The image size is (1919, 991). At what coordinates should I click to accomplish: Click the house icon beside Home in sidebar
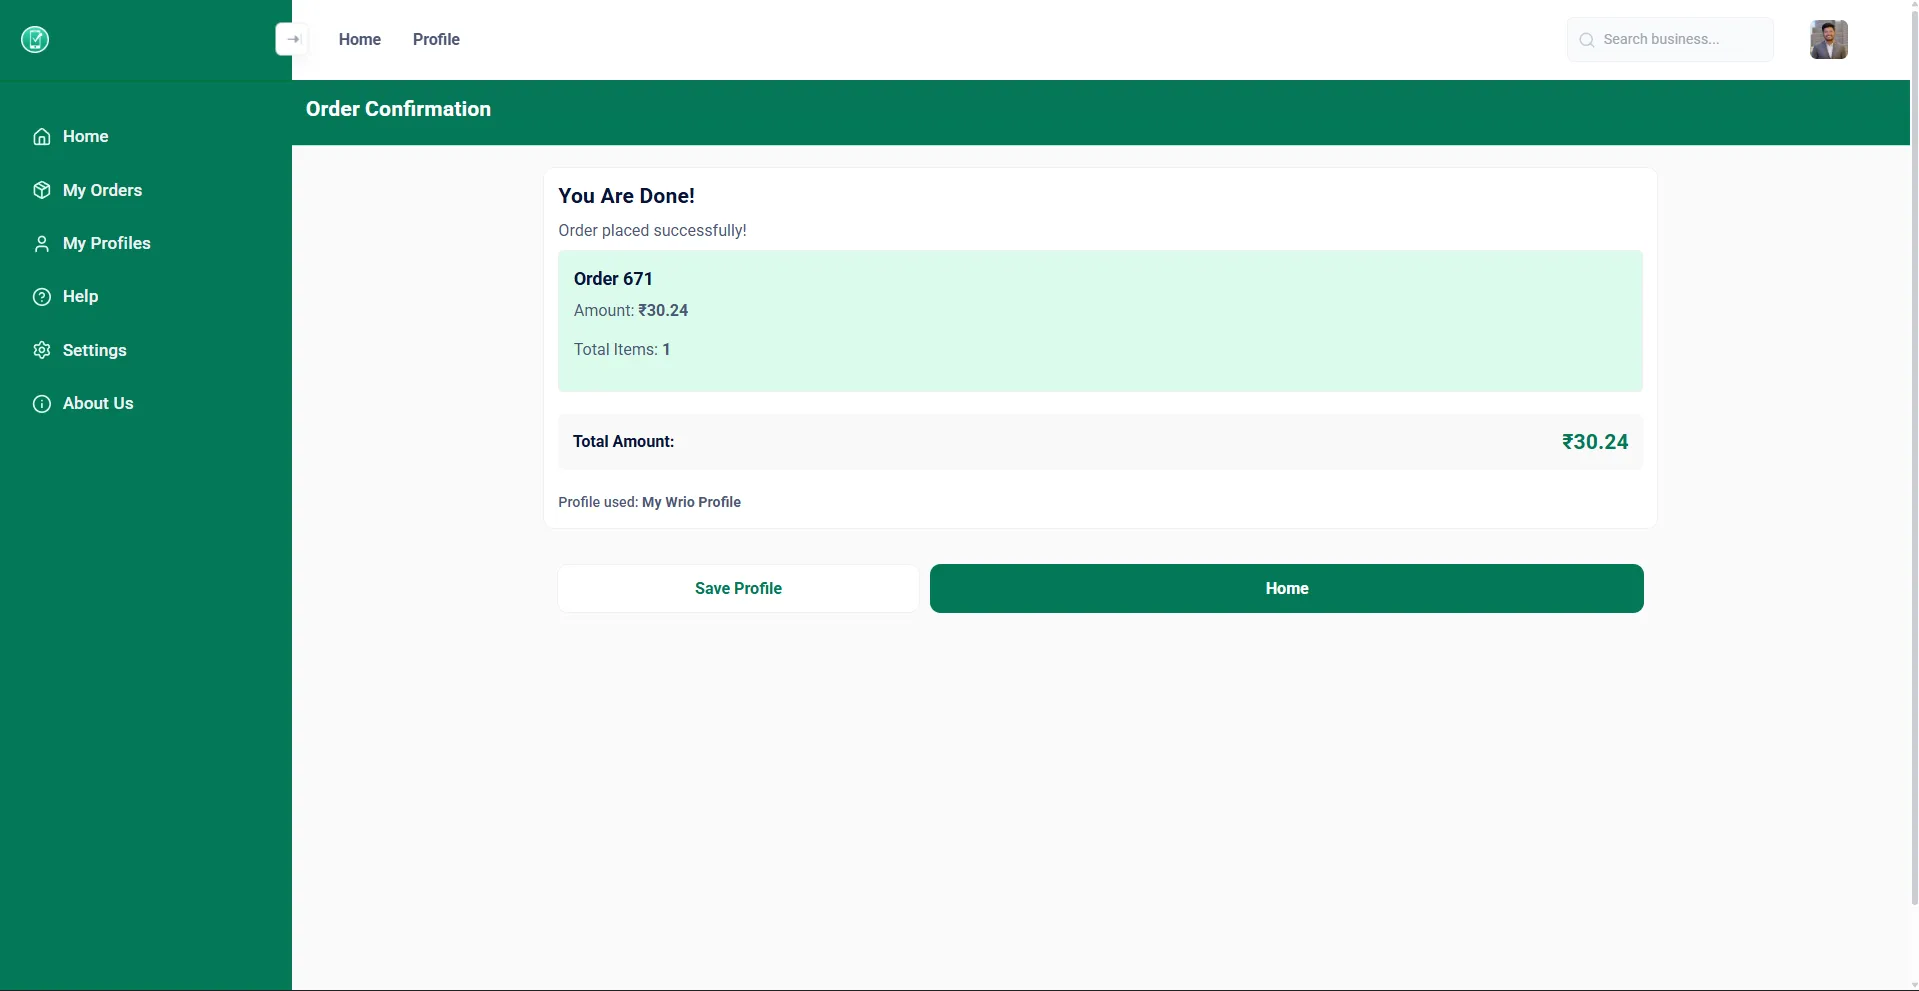42,137
